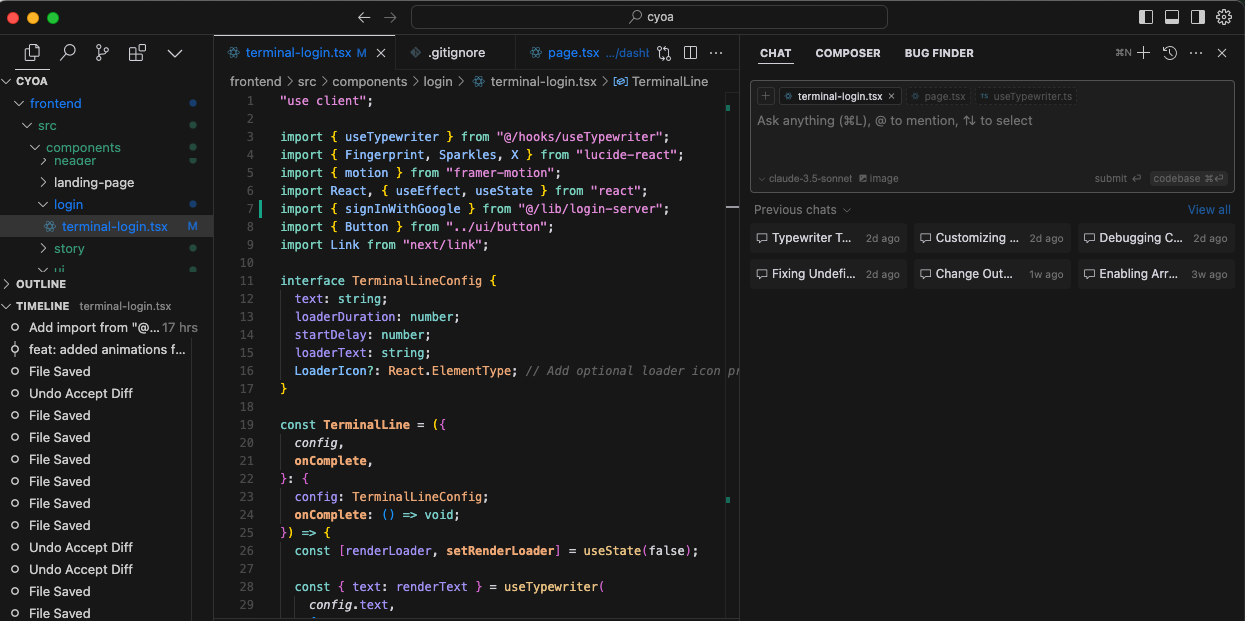Open the Search view in sidebar
Screen dimensions: 1245x621
[x=67, y=53]
